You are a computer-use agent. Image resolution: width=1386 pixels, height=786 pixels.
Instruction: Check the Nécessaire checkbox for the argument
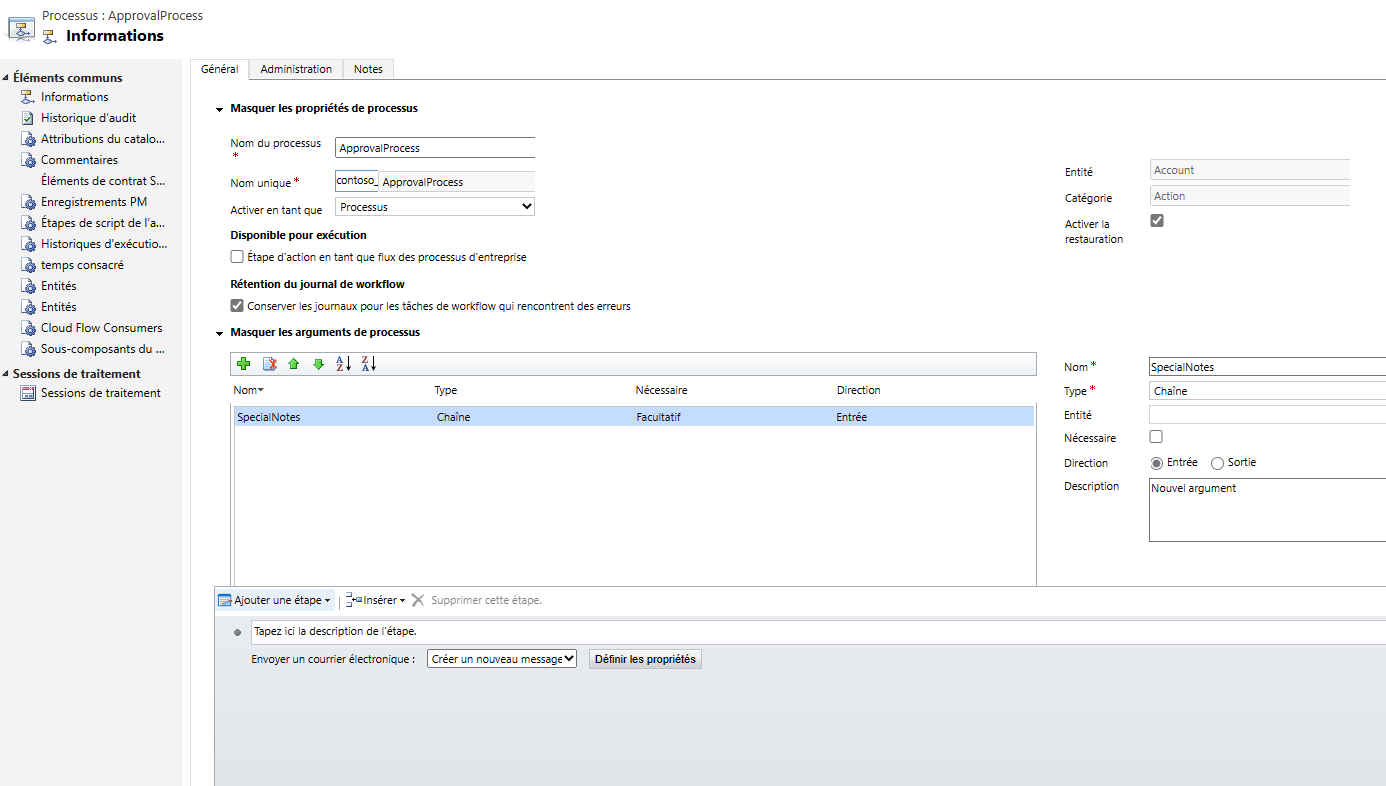(x=1156, y=437)
